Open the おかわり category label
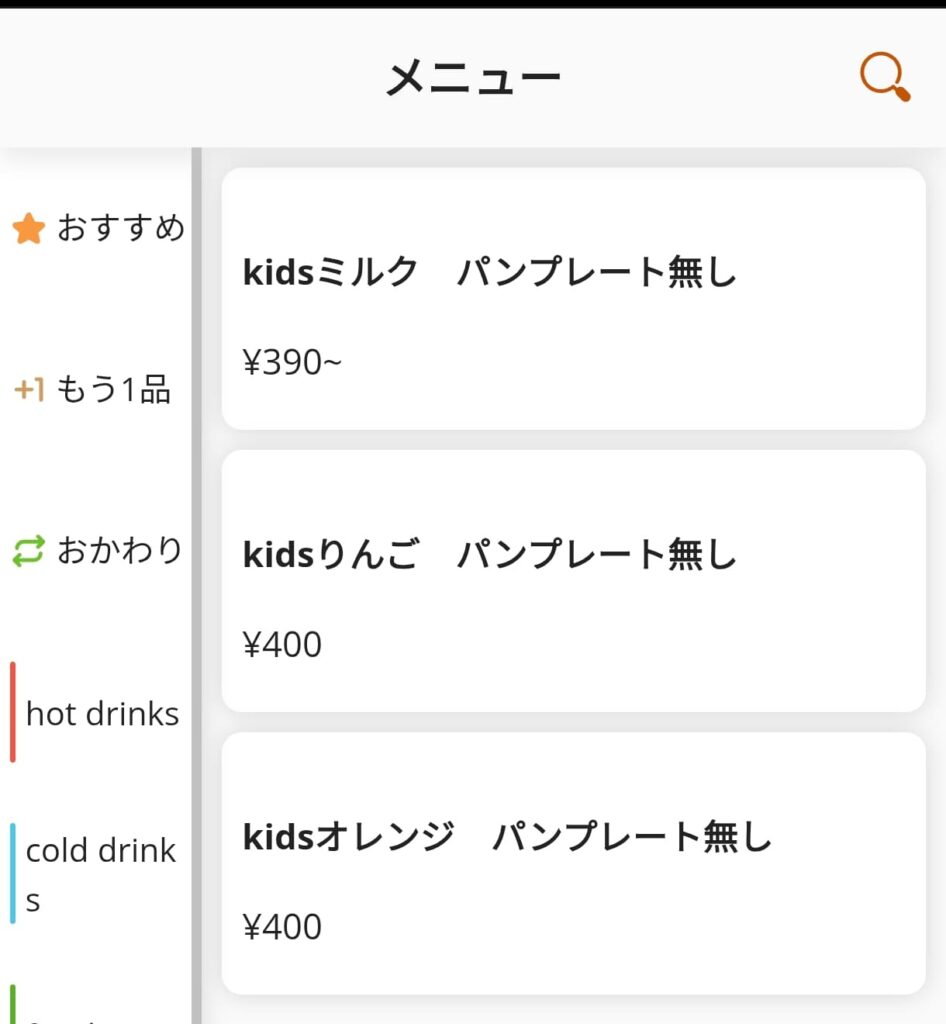Screen dimensions: 946x1024 pos(120,551)
